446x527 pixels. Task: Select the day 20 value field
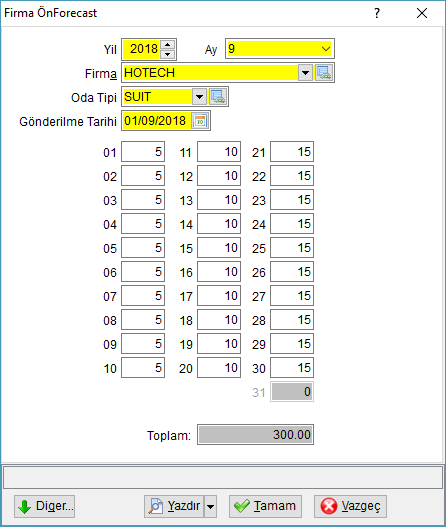coord(219,368)
